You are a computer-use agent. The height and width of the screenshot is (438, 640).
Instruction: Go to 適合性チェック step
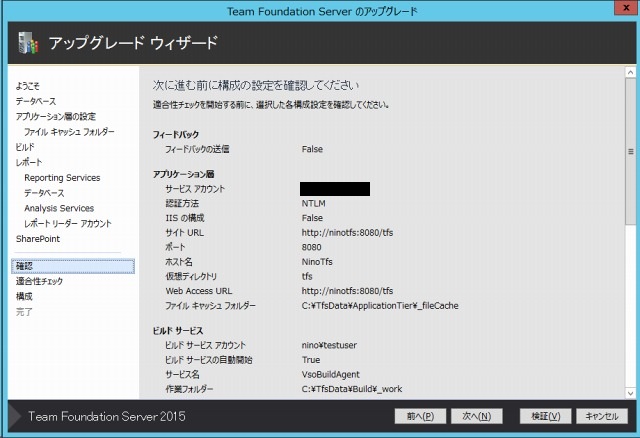point(39,281)
